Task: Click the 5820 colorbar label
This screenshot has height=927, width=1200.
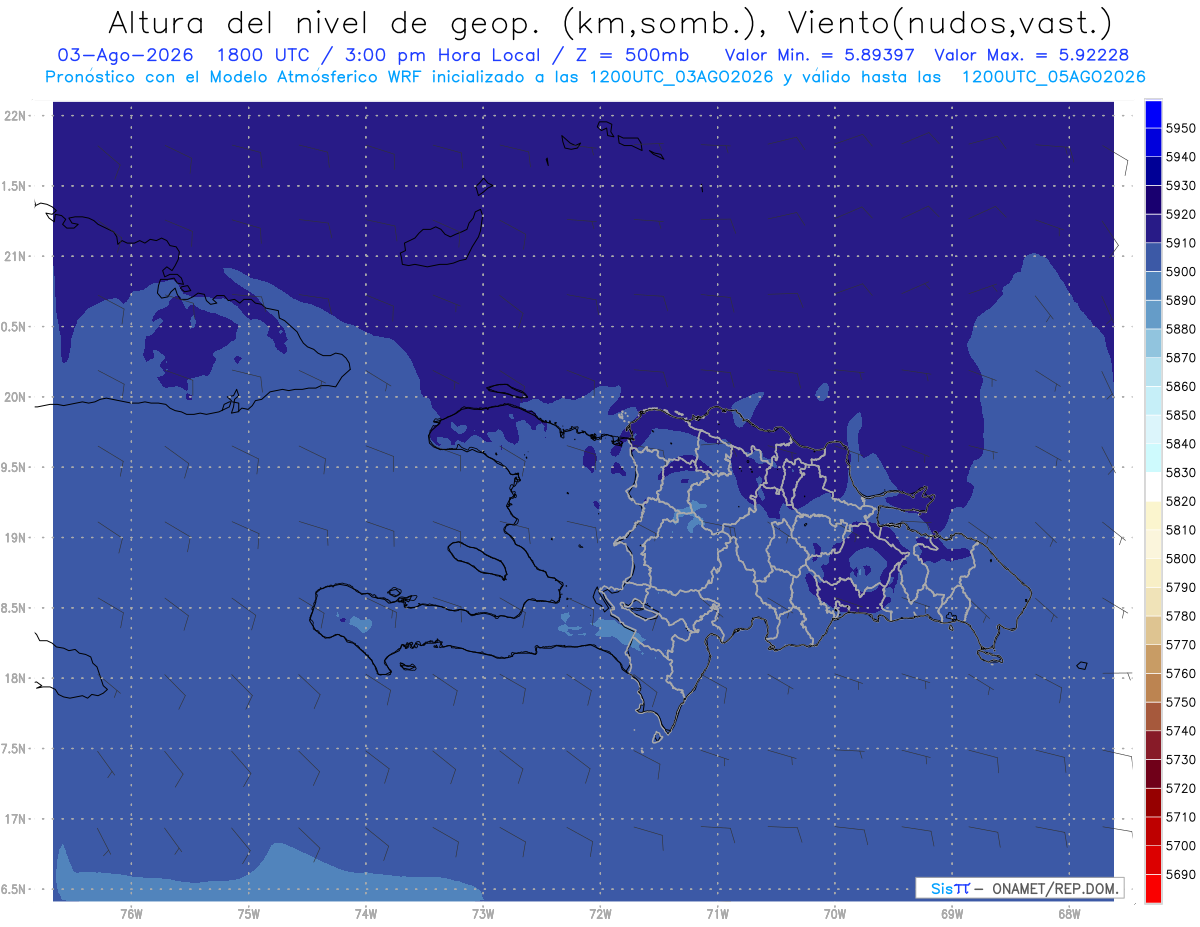Action: (x=1180, y=501)
